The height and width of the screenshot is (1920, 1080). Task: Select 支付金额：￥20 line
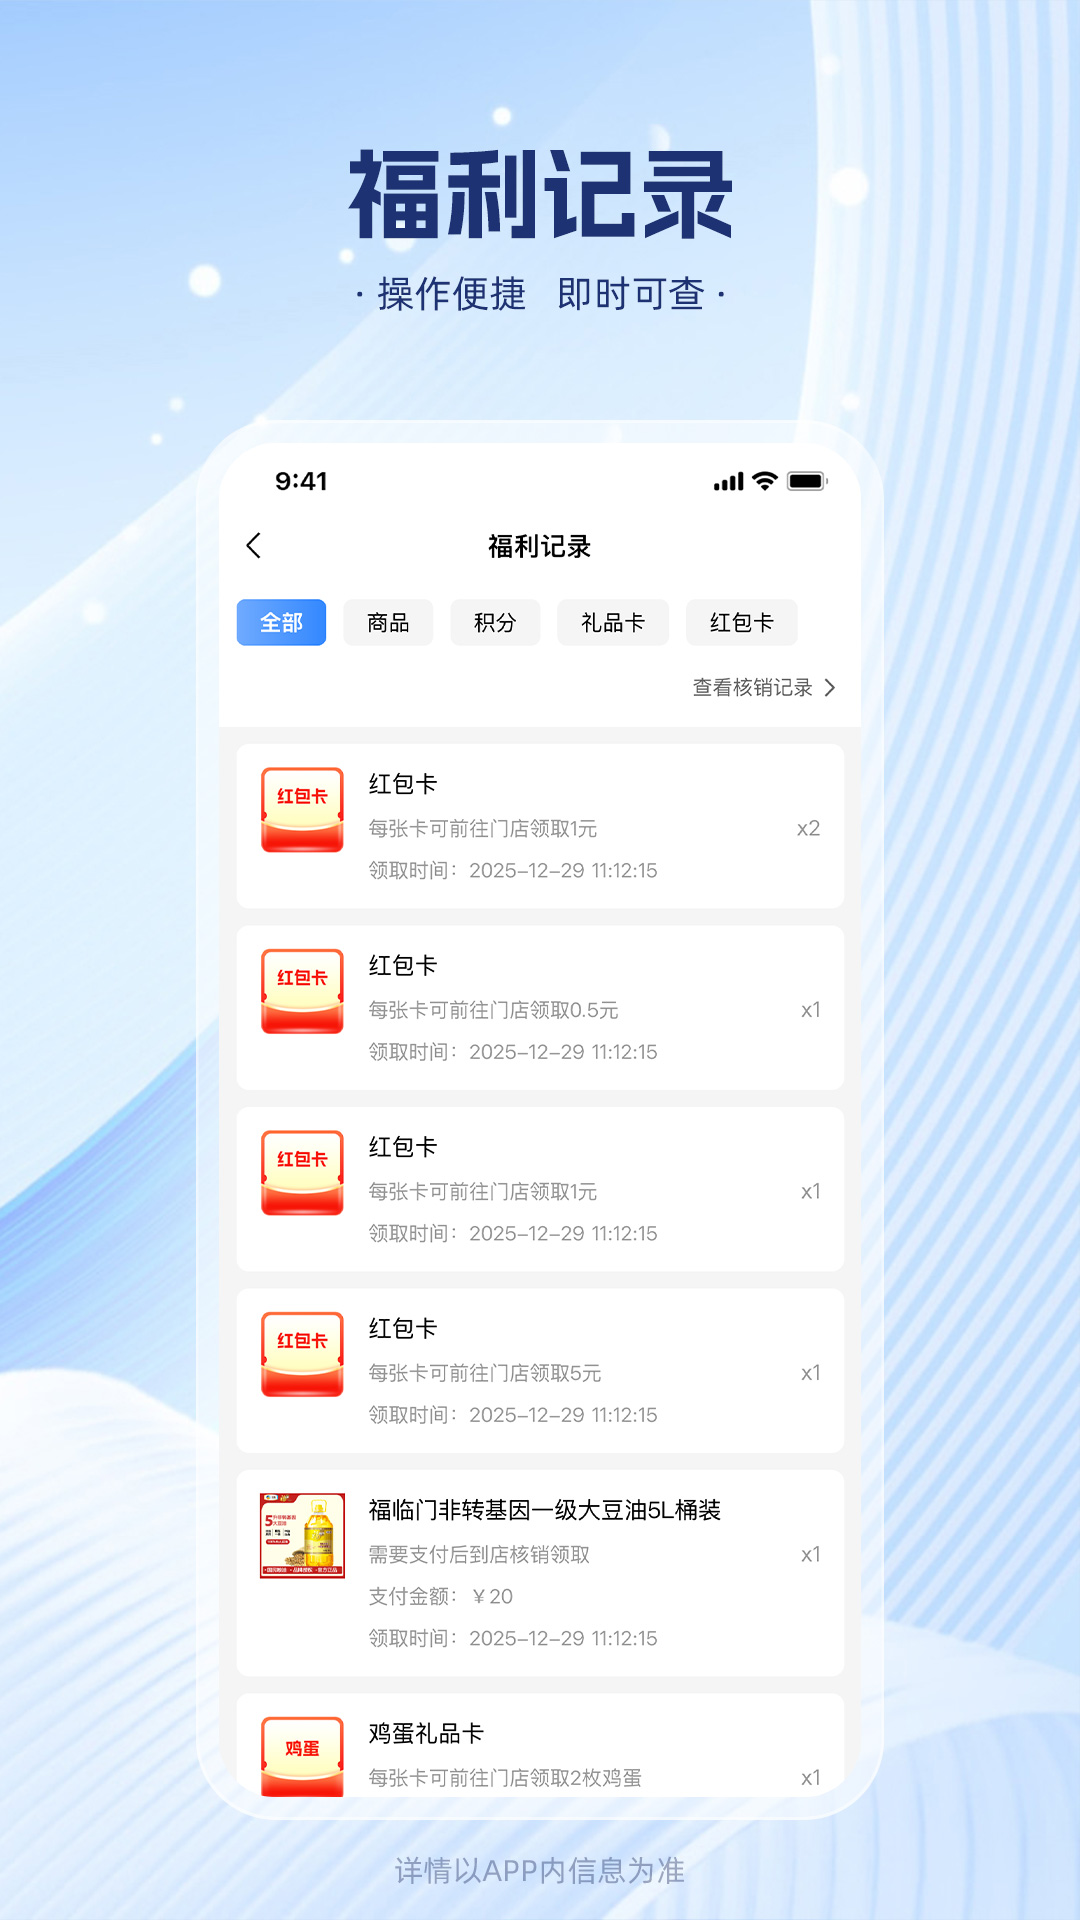pyautogui.click(x=440, y=1596)
